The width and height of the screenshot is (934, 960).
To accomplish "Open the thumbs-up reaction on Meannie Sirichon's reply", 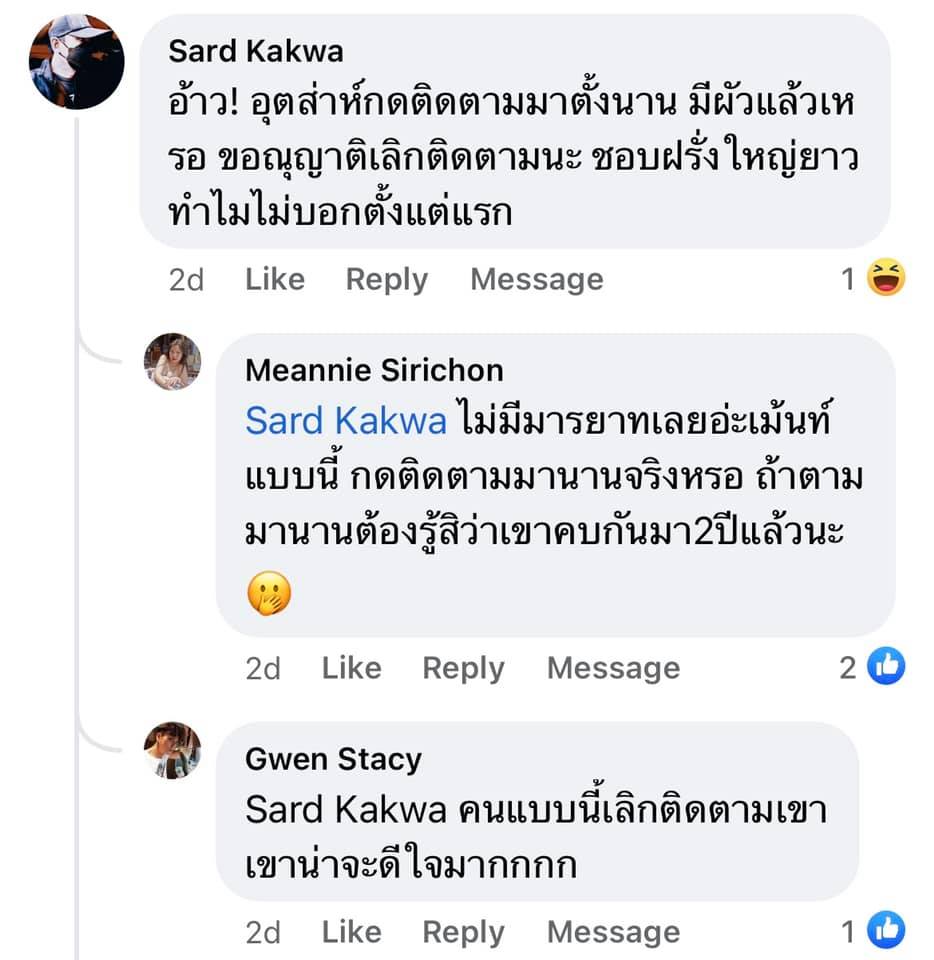I will [x=886, y=666].
